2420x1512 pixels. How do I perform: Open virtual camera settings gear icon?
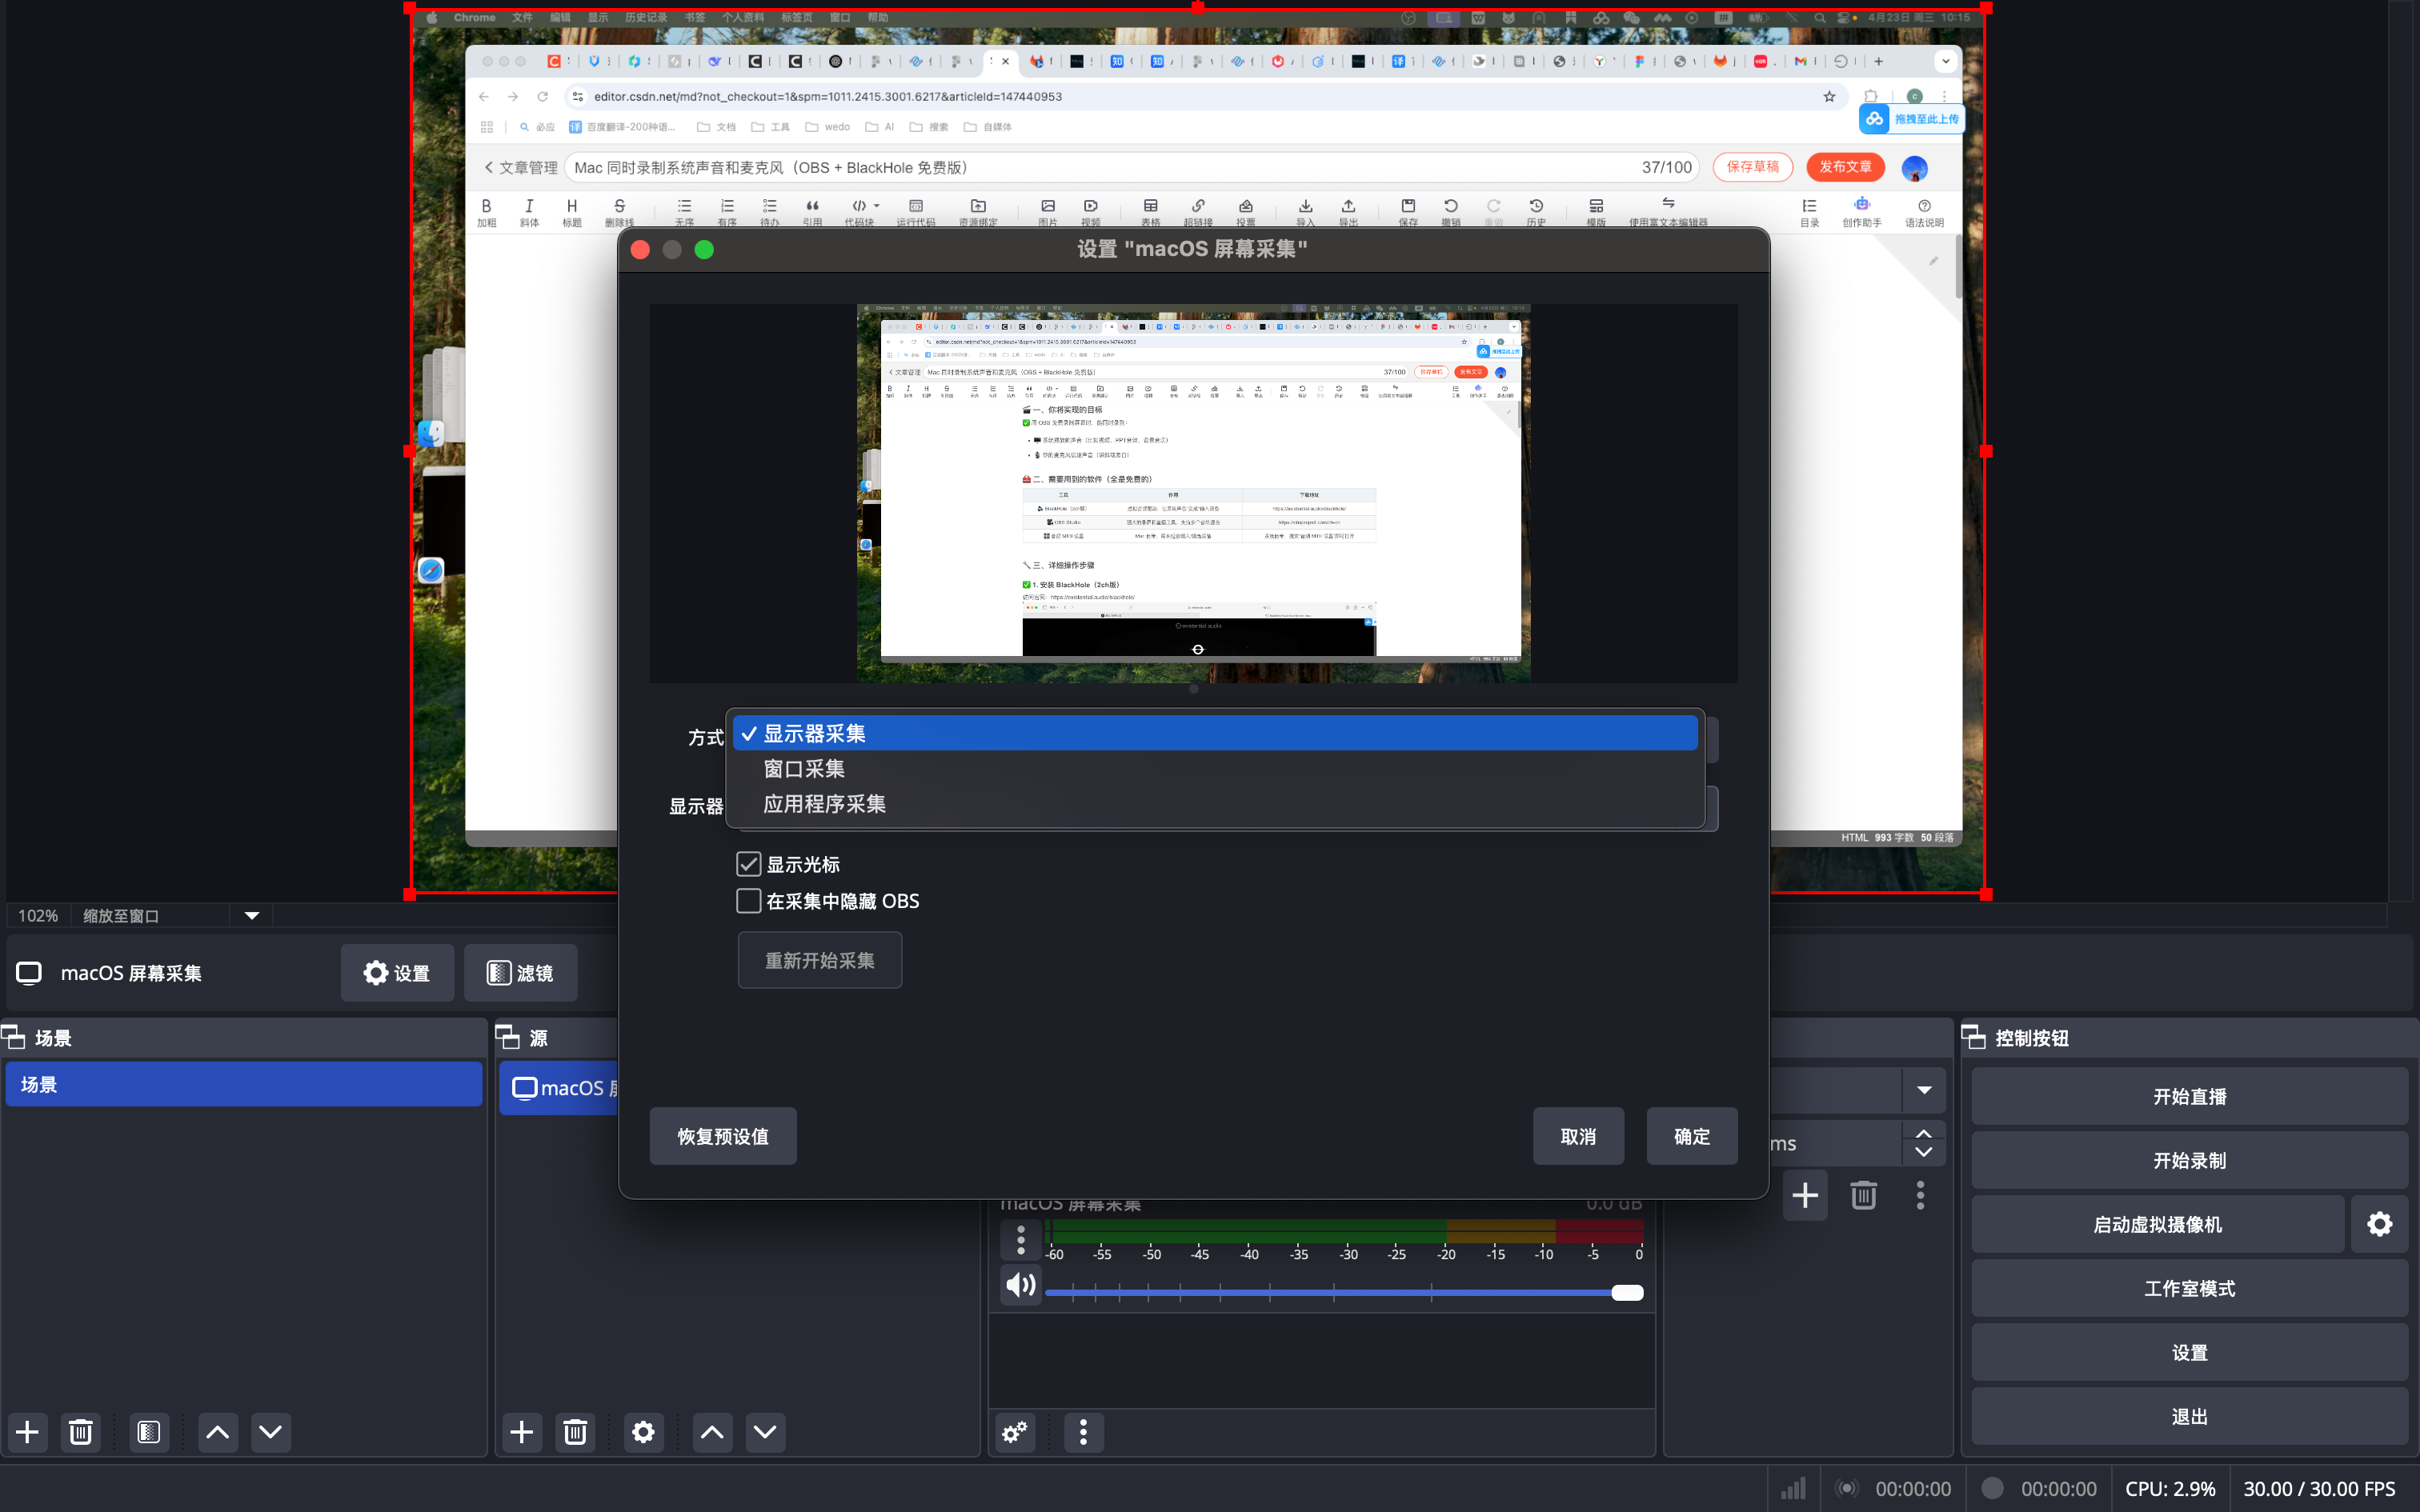point(2379,1224)
